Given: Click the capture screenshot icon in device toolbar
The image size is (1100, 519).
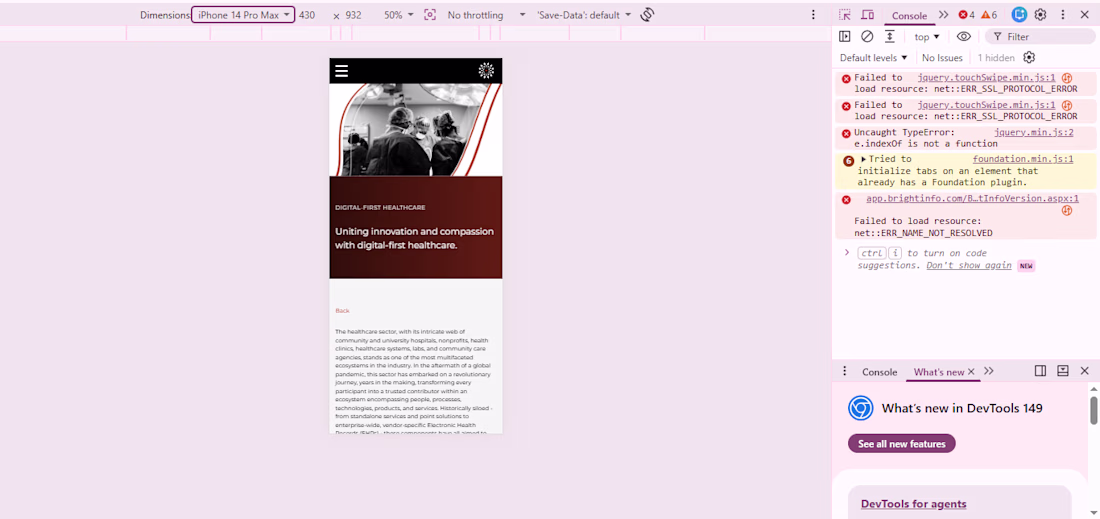Looking at the screenshot, I should 430,15.
